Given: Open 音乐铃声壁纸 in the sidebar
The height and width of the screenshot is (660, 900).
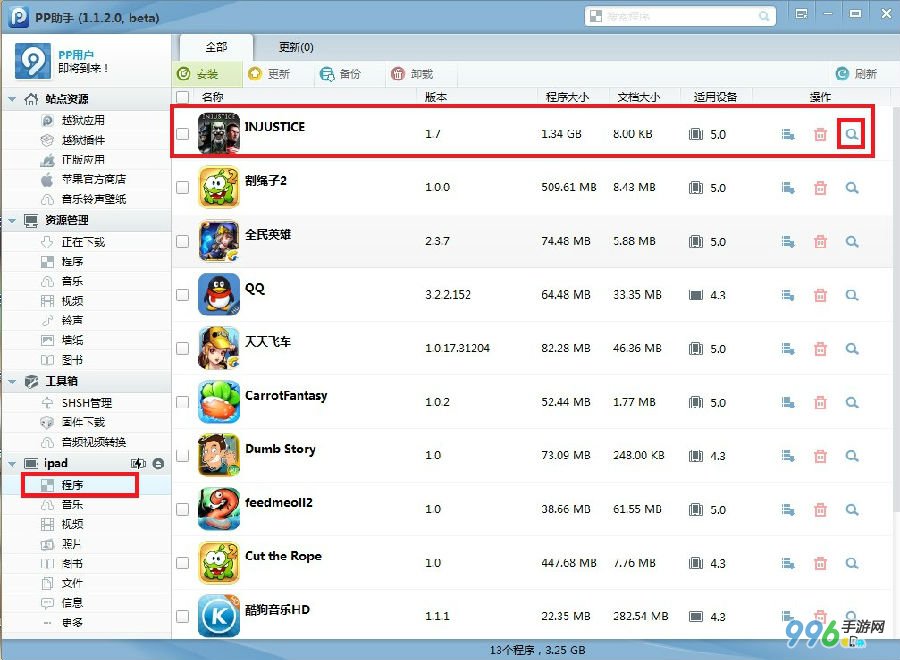Looking at the screenshot, I should pos(94,199).
